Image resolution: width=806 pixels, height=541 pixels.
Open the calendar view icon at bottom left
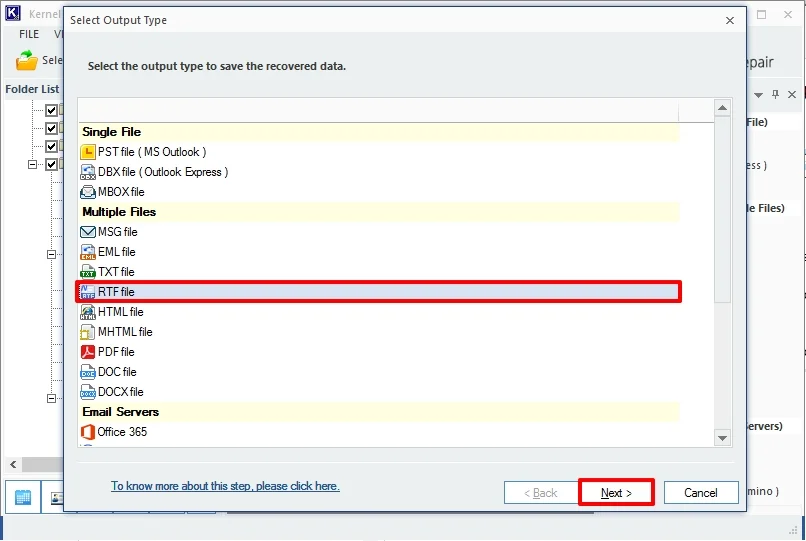[23, 497]
